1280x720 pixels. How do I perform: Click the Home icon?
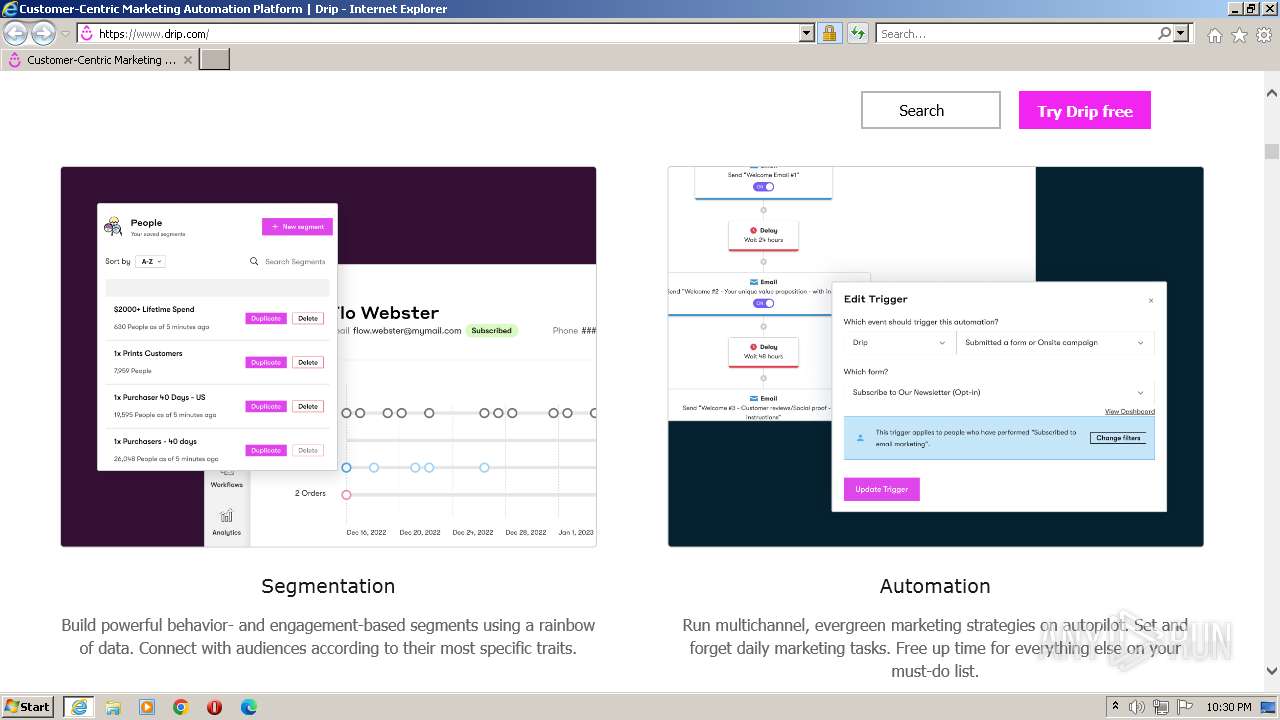1214,35
